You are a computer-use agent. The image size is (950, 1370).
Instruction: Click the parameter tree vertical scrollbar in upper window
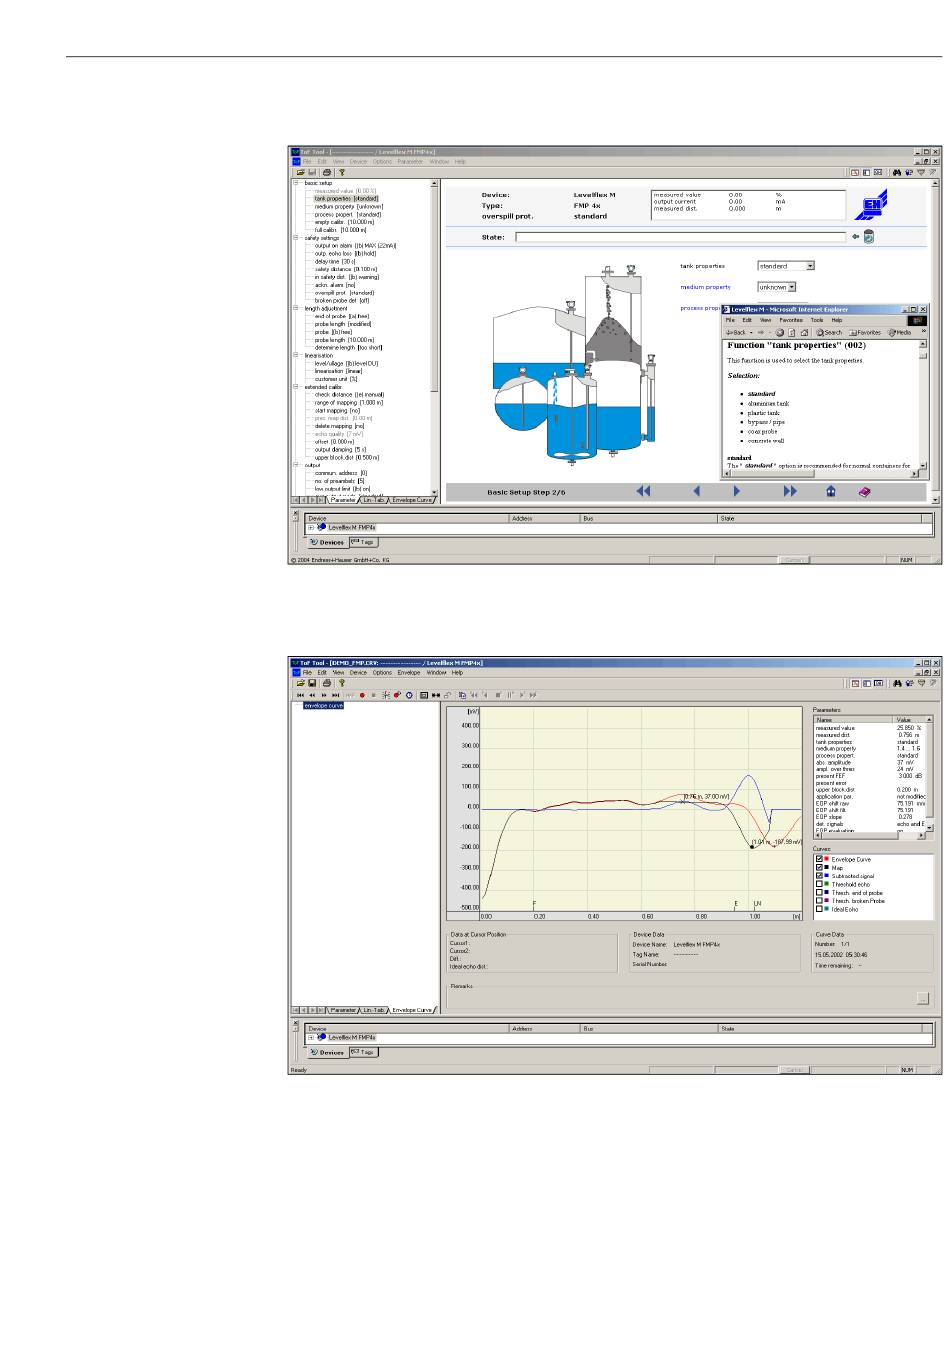coord(434,339)
